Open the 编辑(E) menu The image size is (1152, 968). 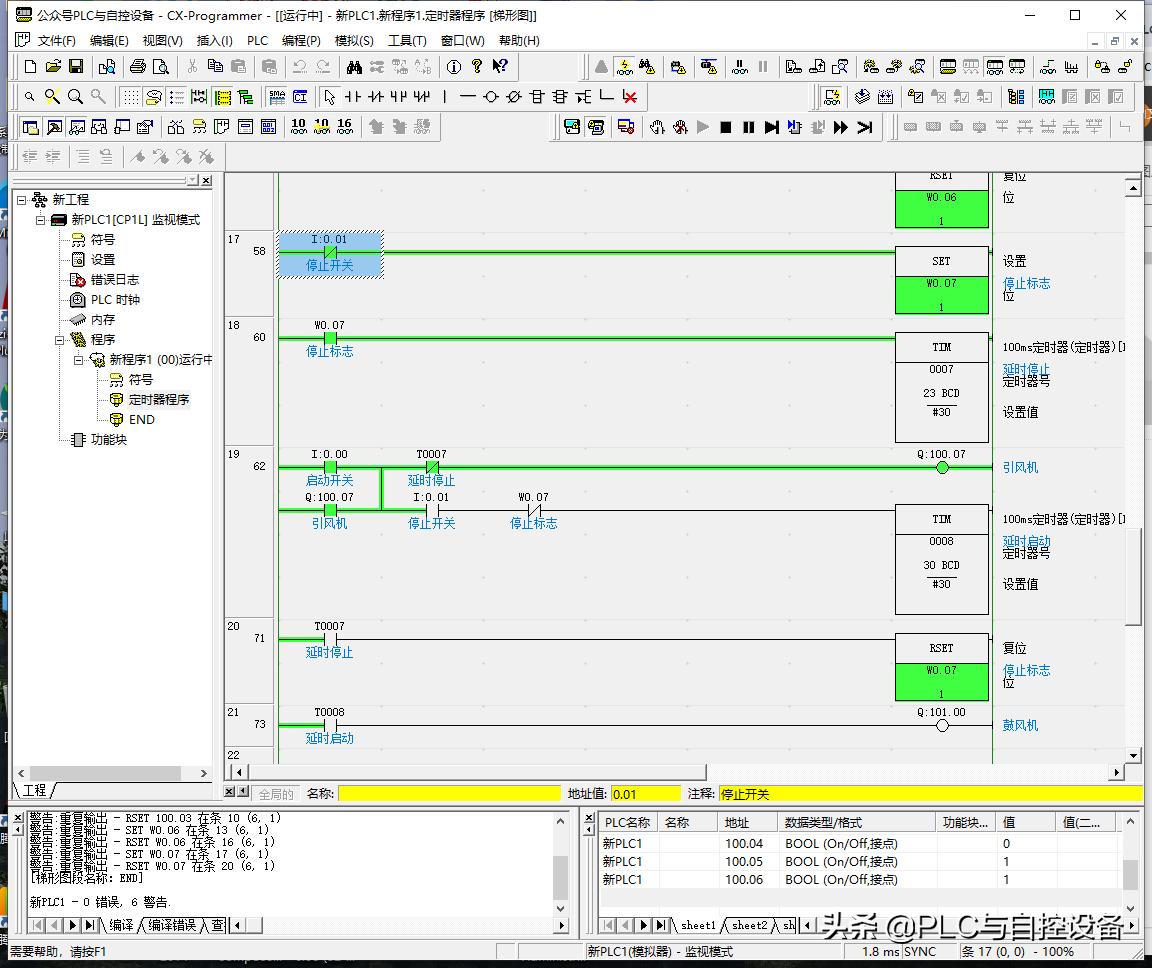109,40
